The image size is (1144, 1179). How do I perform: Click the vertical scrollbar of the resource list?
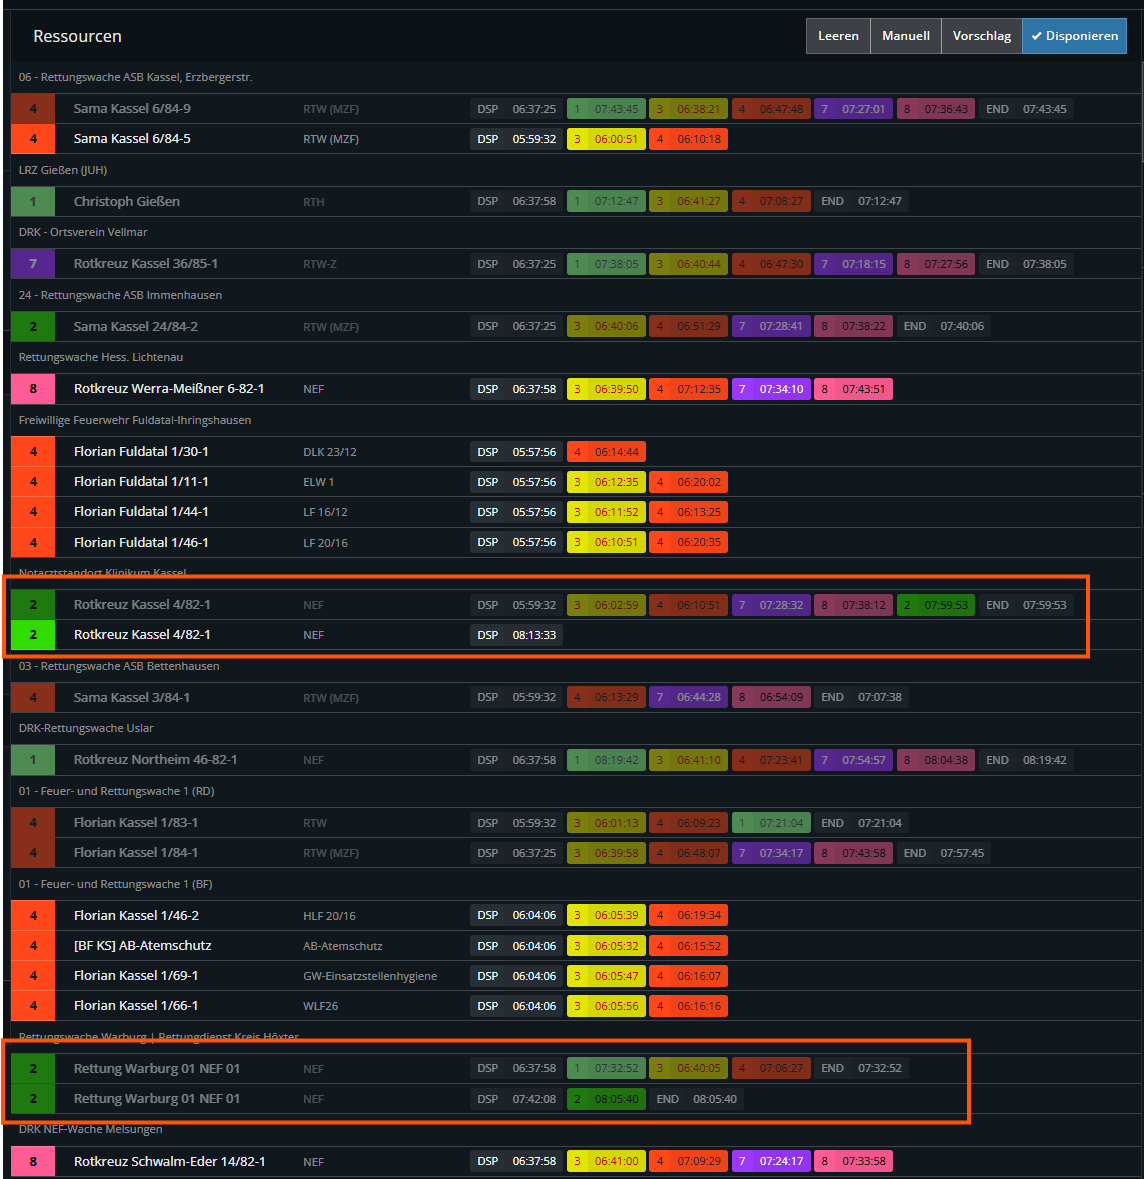(x=1139, y=110)
